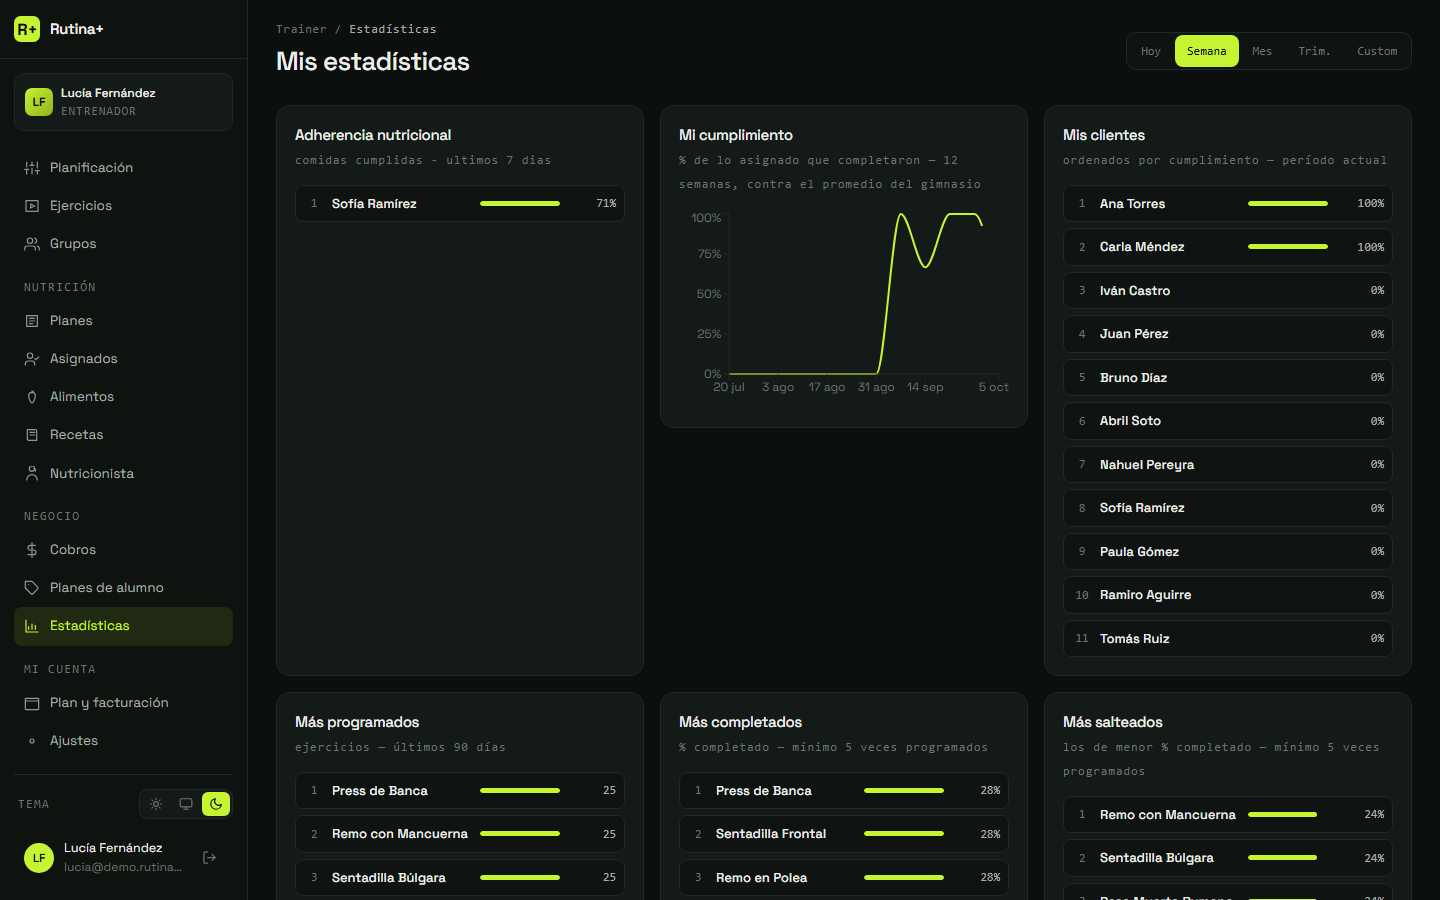Open Lucía Fernández Entrenador profile card

(x=123, y=102)
